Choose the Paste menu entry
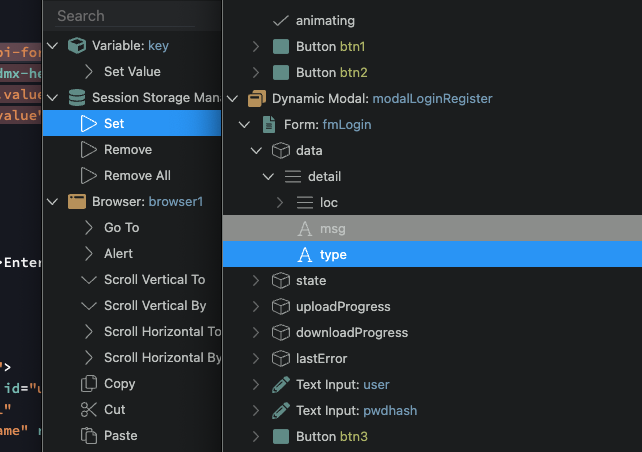This screenshot has height=452, width=642. point(120,436)
